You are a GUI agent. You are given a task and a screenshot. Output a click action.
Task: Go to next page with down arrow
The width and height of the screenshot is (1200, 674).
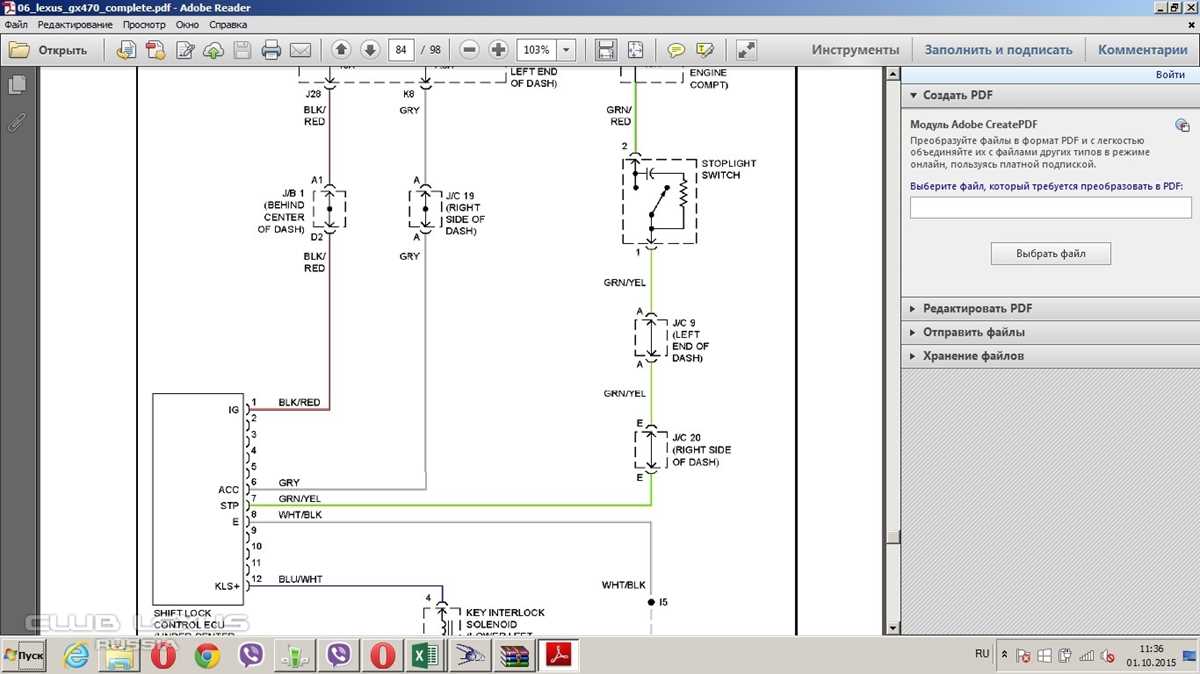coord(370,49)
